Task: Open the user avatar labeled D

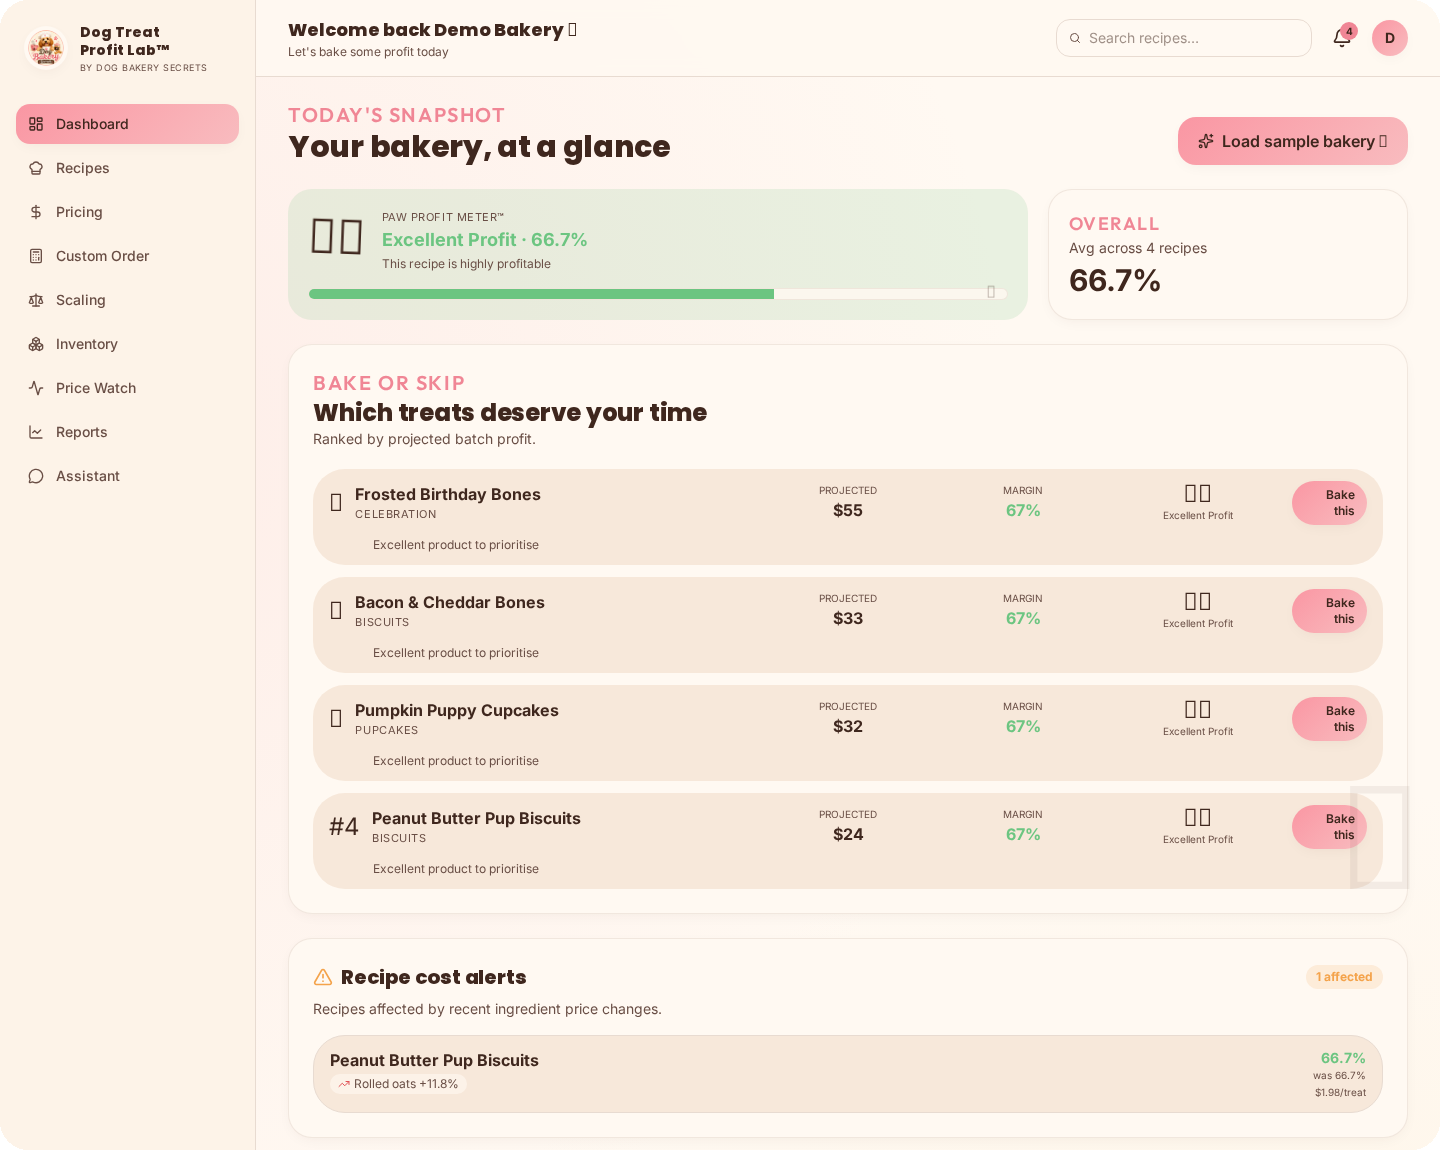Action: pyautogui.click(x=1390, y=38)
